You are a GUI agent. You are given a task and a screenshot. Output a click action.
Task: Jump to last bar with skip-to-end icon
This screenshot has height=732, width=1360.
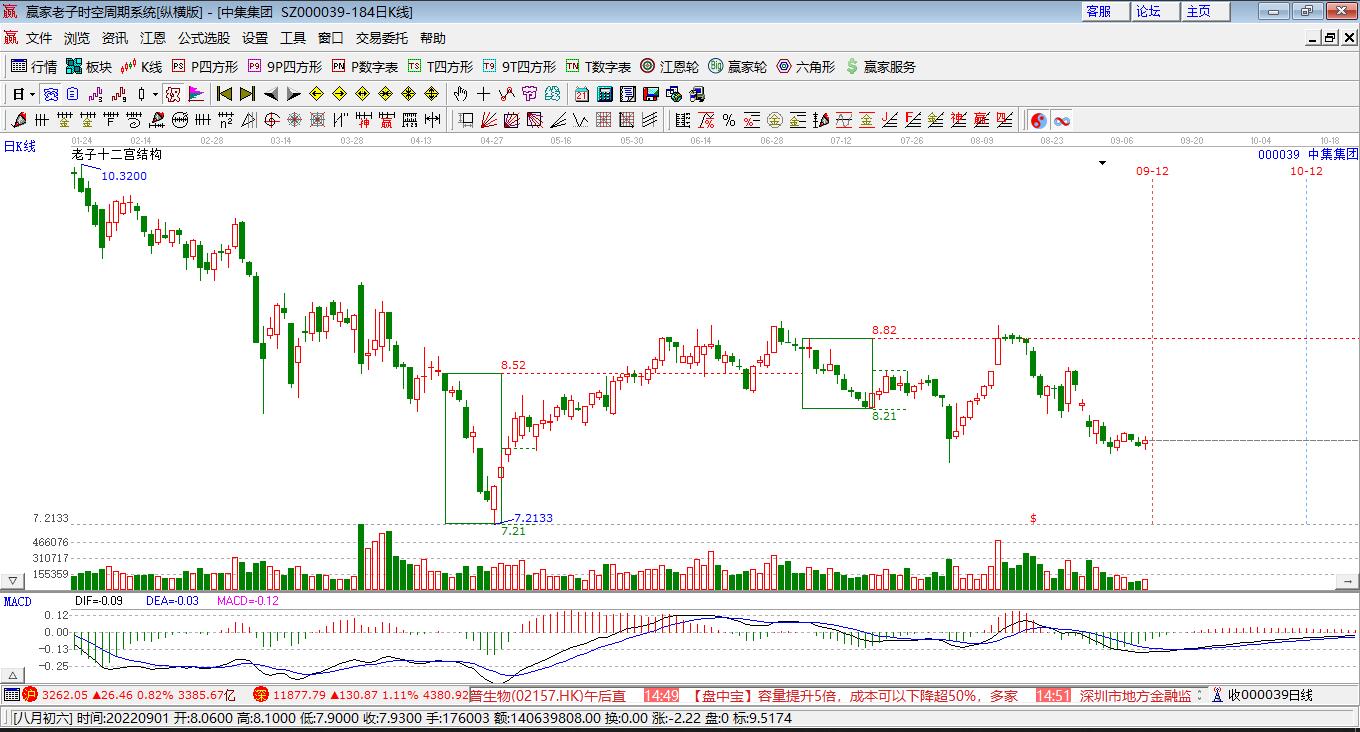[247, 94]
